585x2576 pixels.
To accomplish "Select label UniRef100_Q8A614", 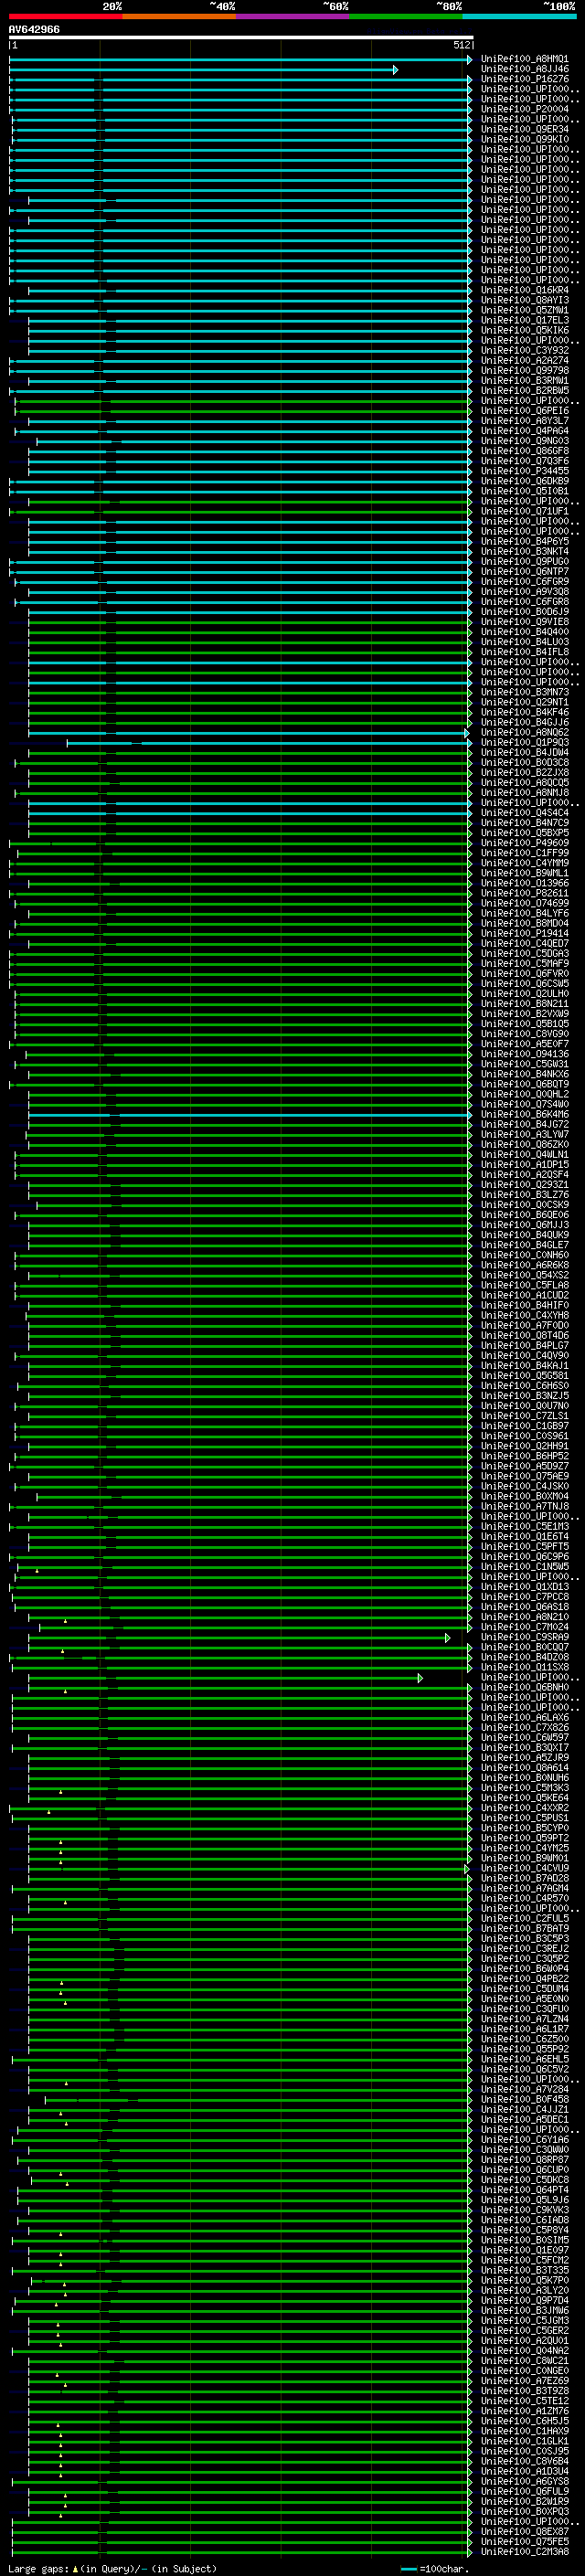I will coord(524,1768).
